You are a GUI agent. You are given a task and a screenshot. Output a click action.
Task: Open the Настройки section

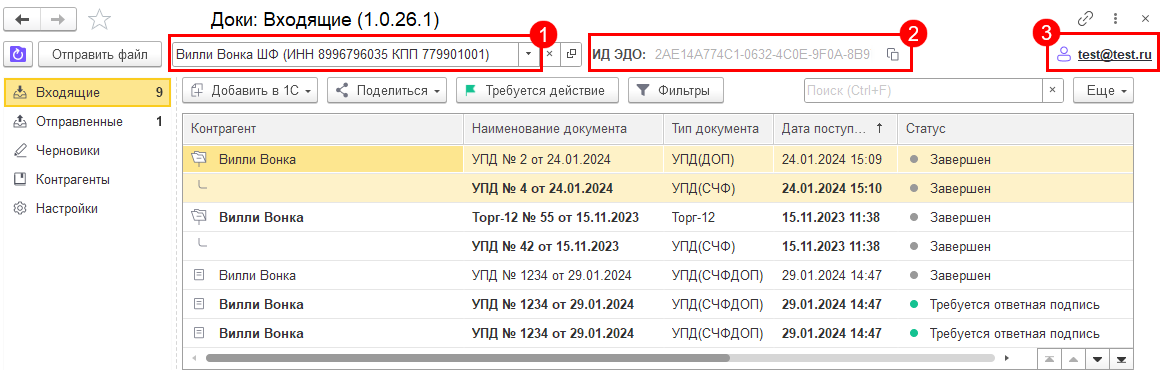[88, 209]
